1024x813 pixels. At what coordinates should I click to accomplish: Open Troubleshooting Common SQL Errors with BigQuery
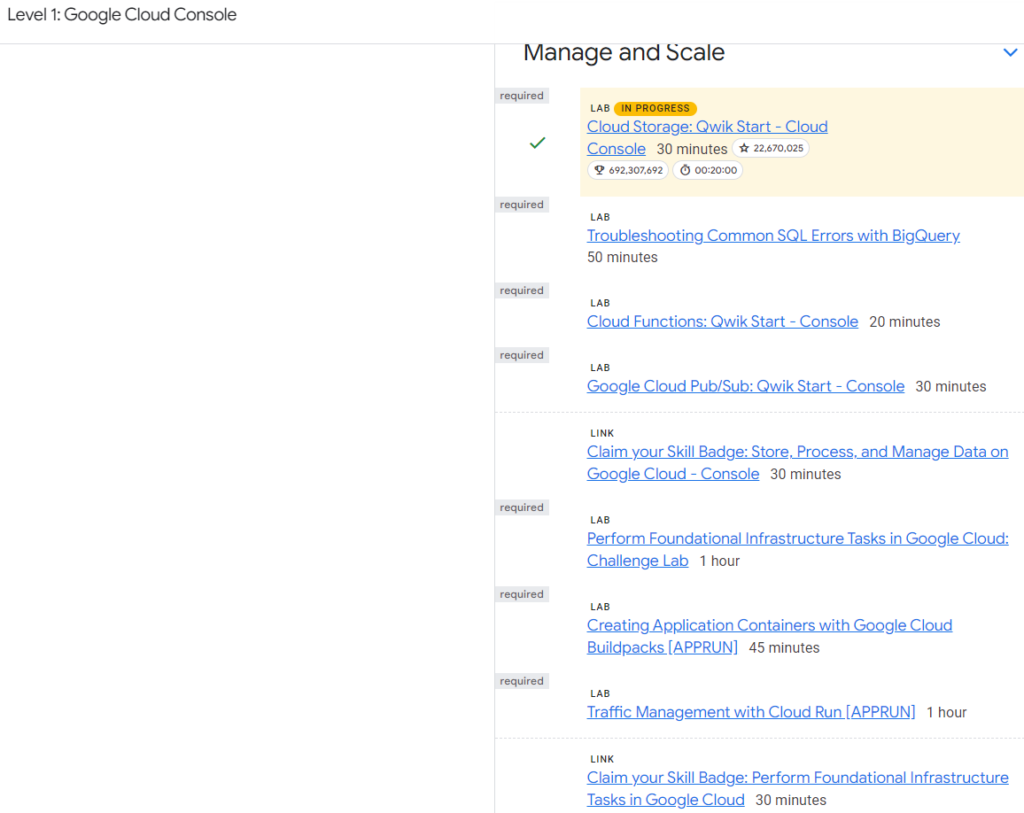(x=773, y=236)
